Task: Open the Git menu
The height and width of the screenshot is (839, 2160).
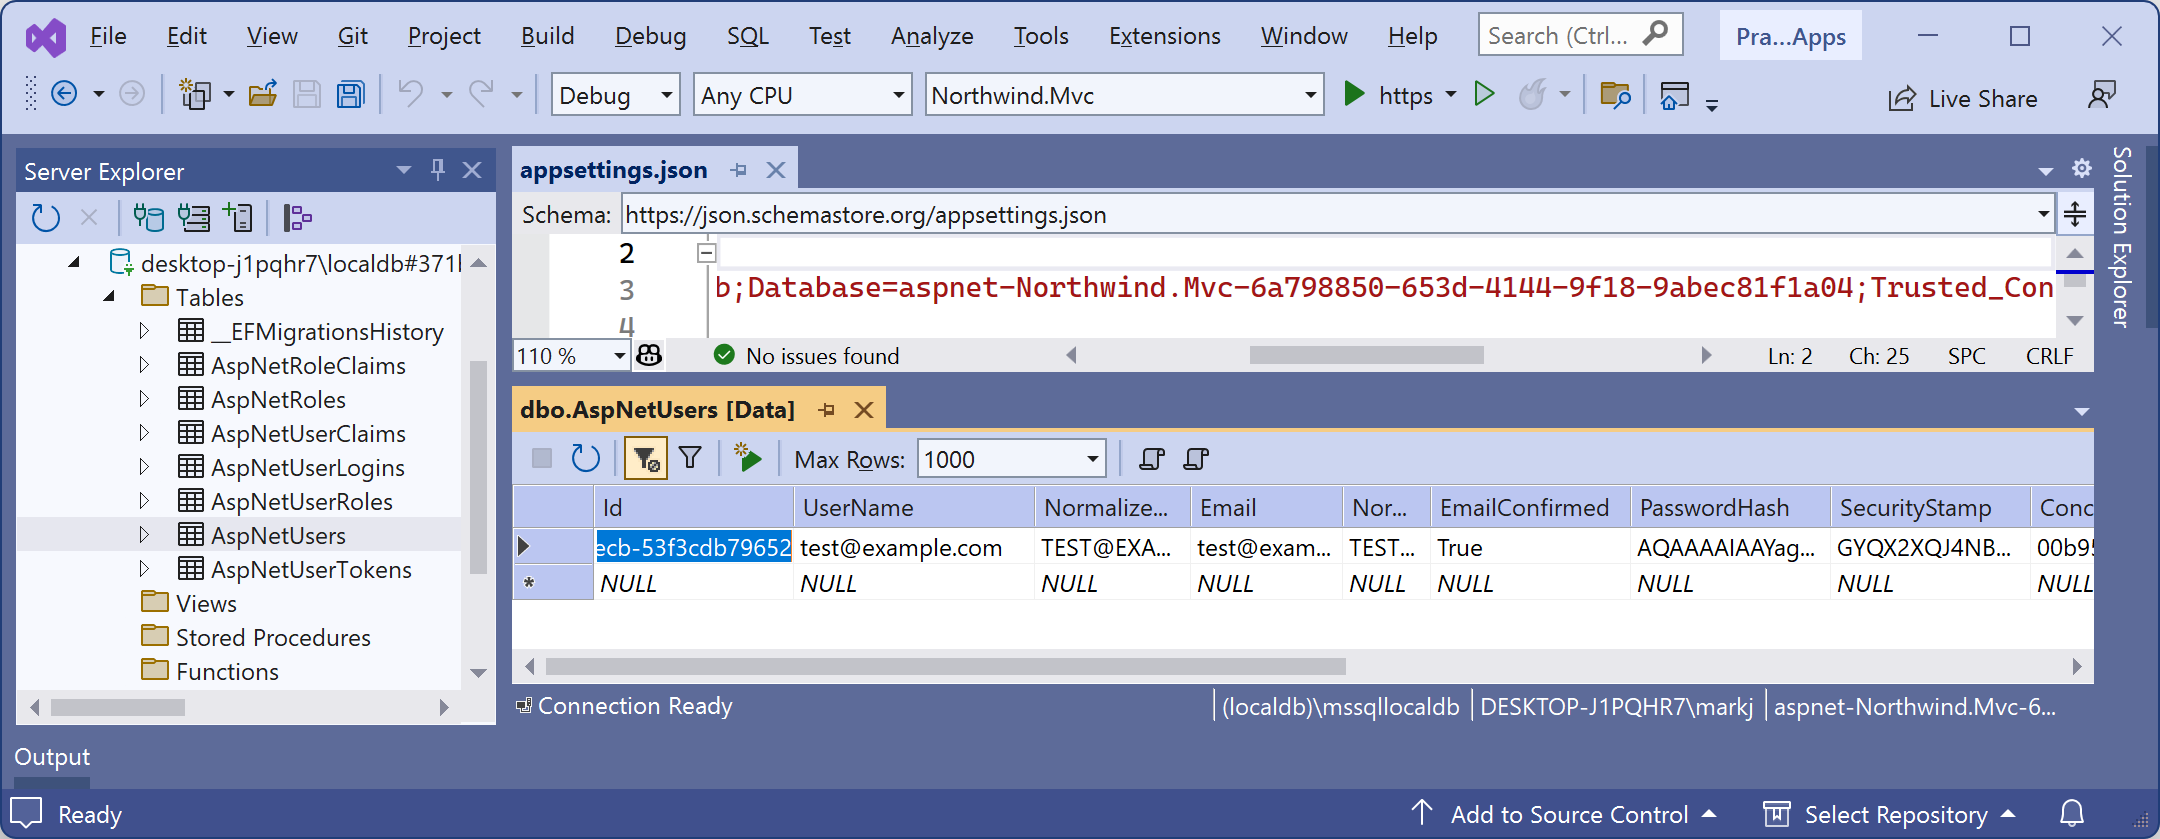Action: click(x=352, y=36)
